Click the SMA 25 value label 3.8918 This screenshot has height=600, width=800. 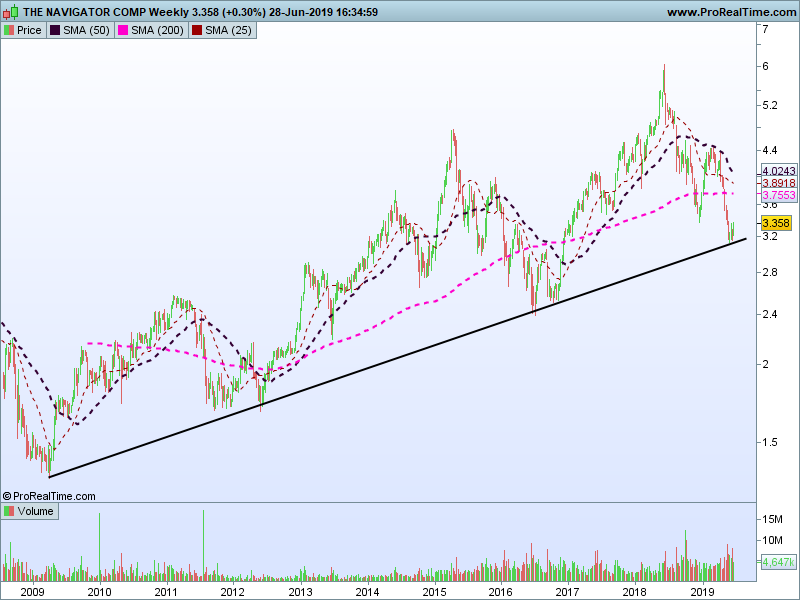click(x=779, y=183)
